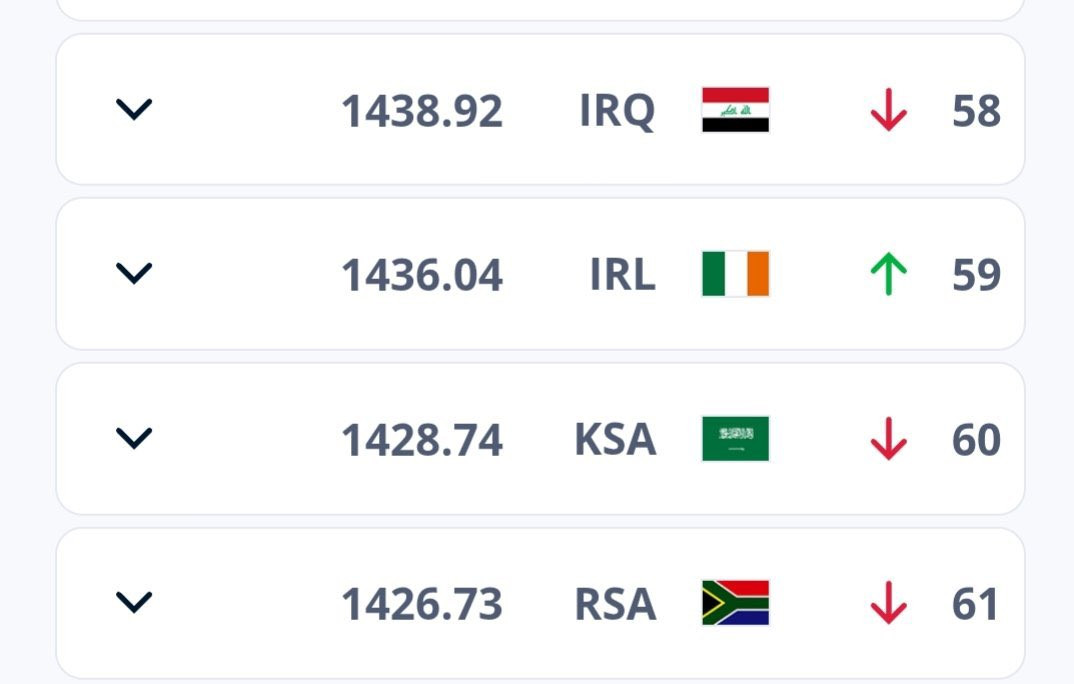Select the IRQ team code
This screenshot has width=1074, height=684.
click(617, 111)
